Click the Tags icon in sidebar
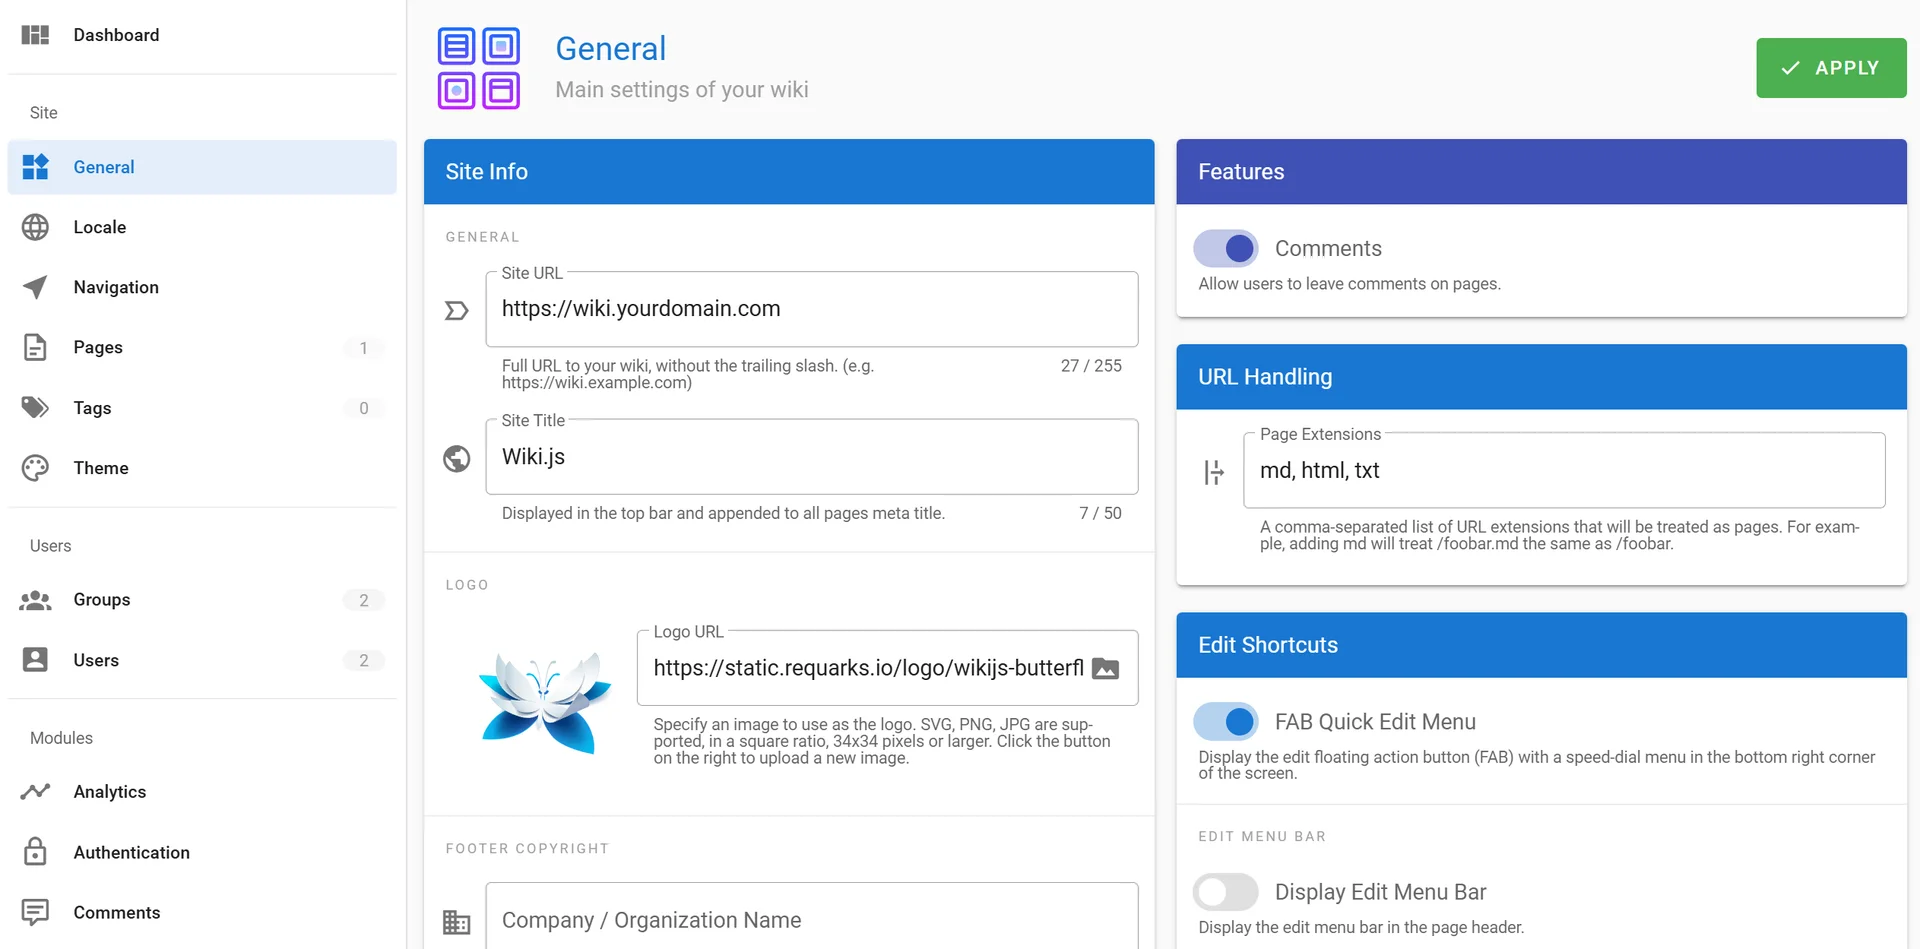Image resolution: width=1920 pixels, height=949 pixels. 35,407
